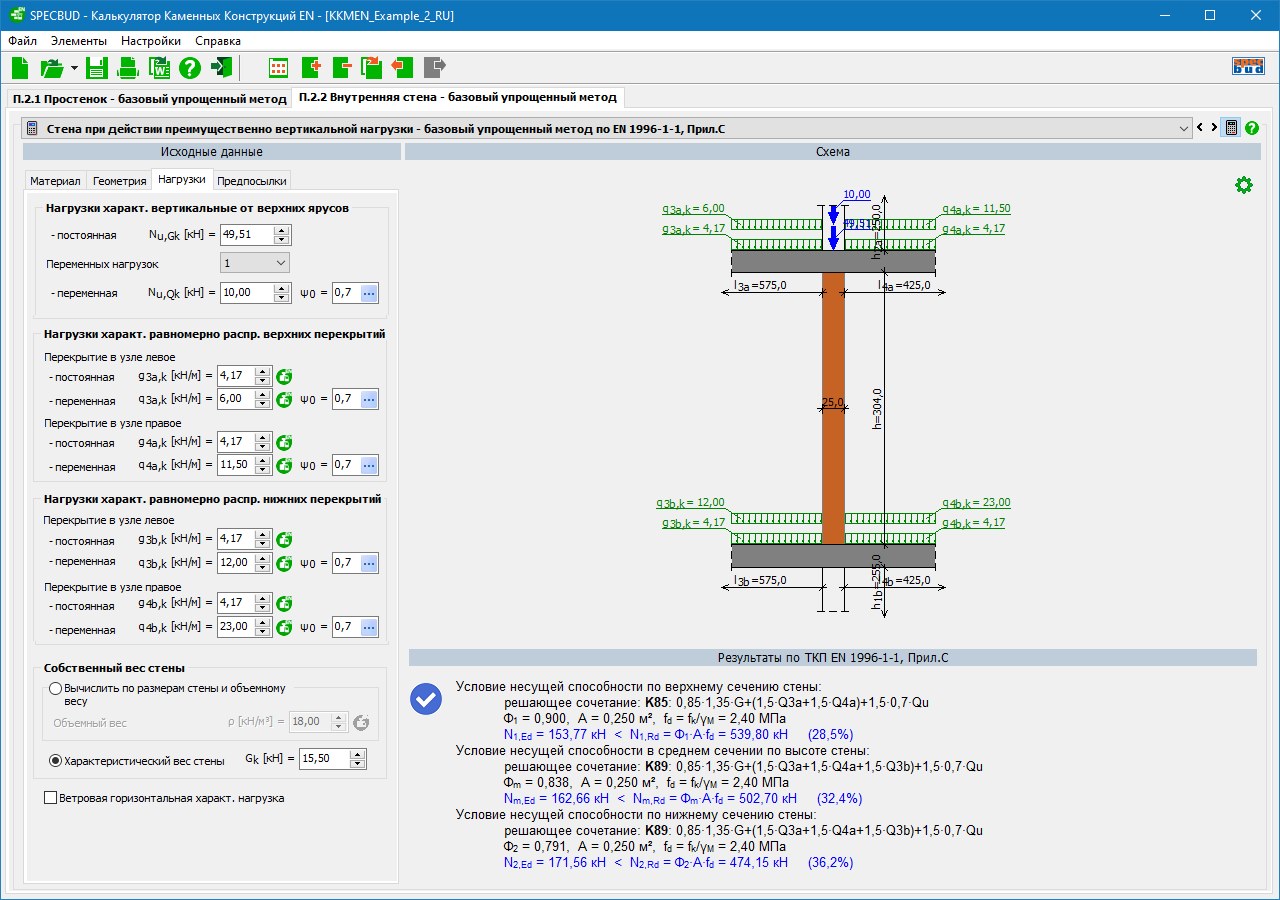Screen dimensions: 1280x900
Task: Select 'Характеристический вес стены' radio button
Action: (55, 761)
